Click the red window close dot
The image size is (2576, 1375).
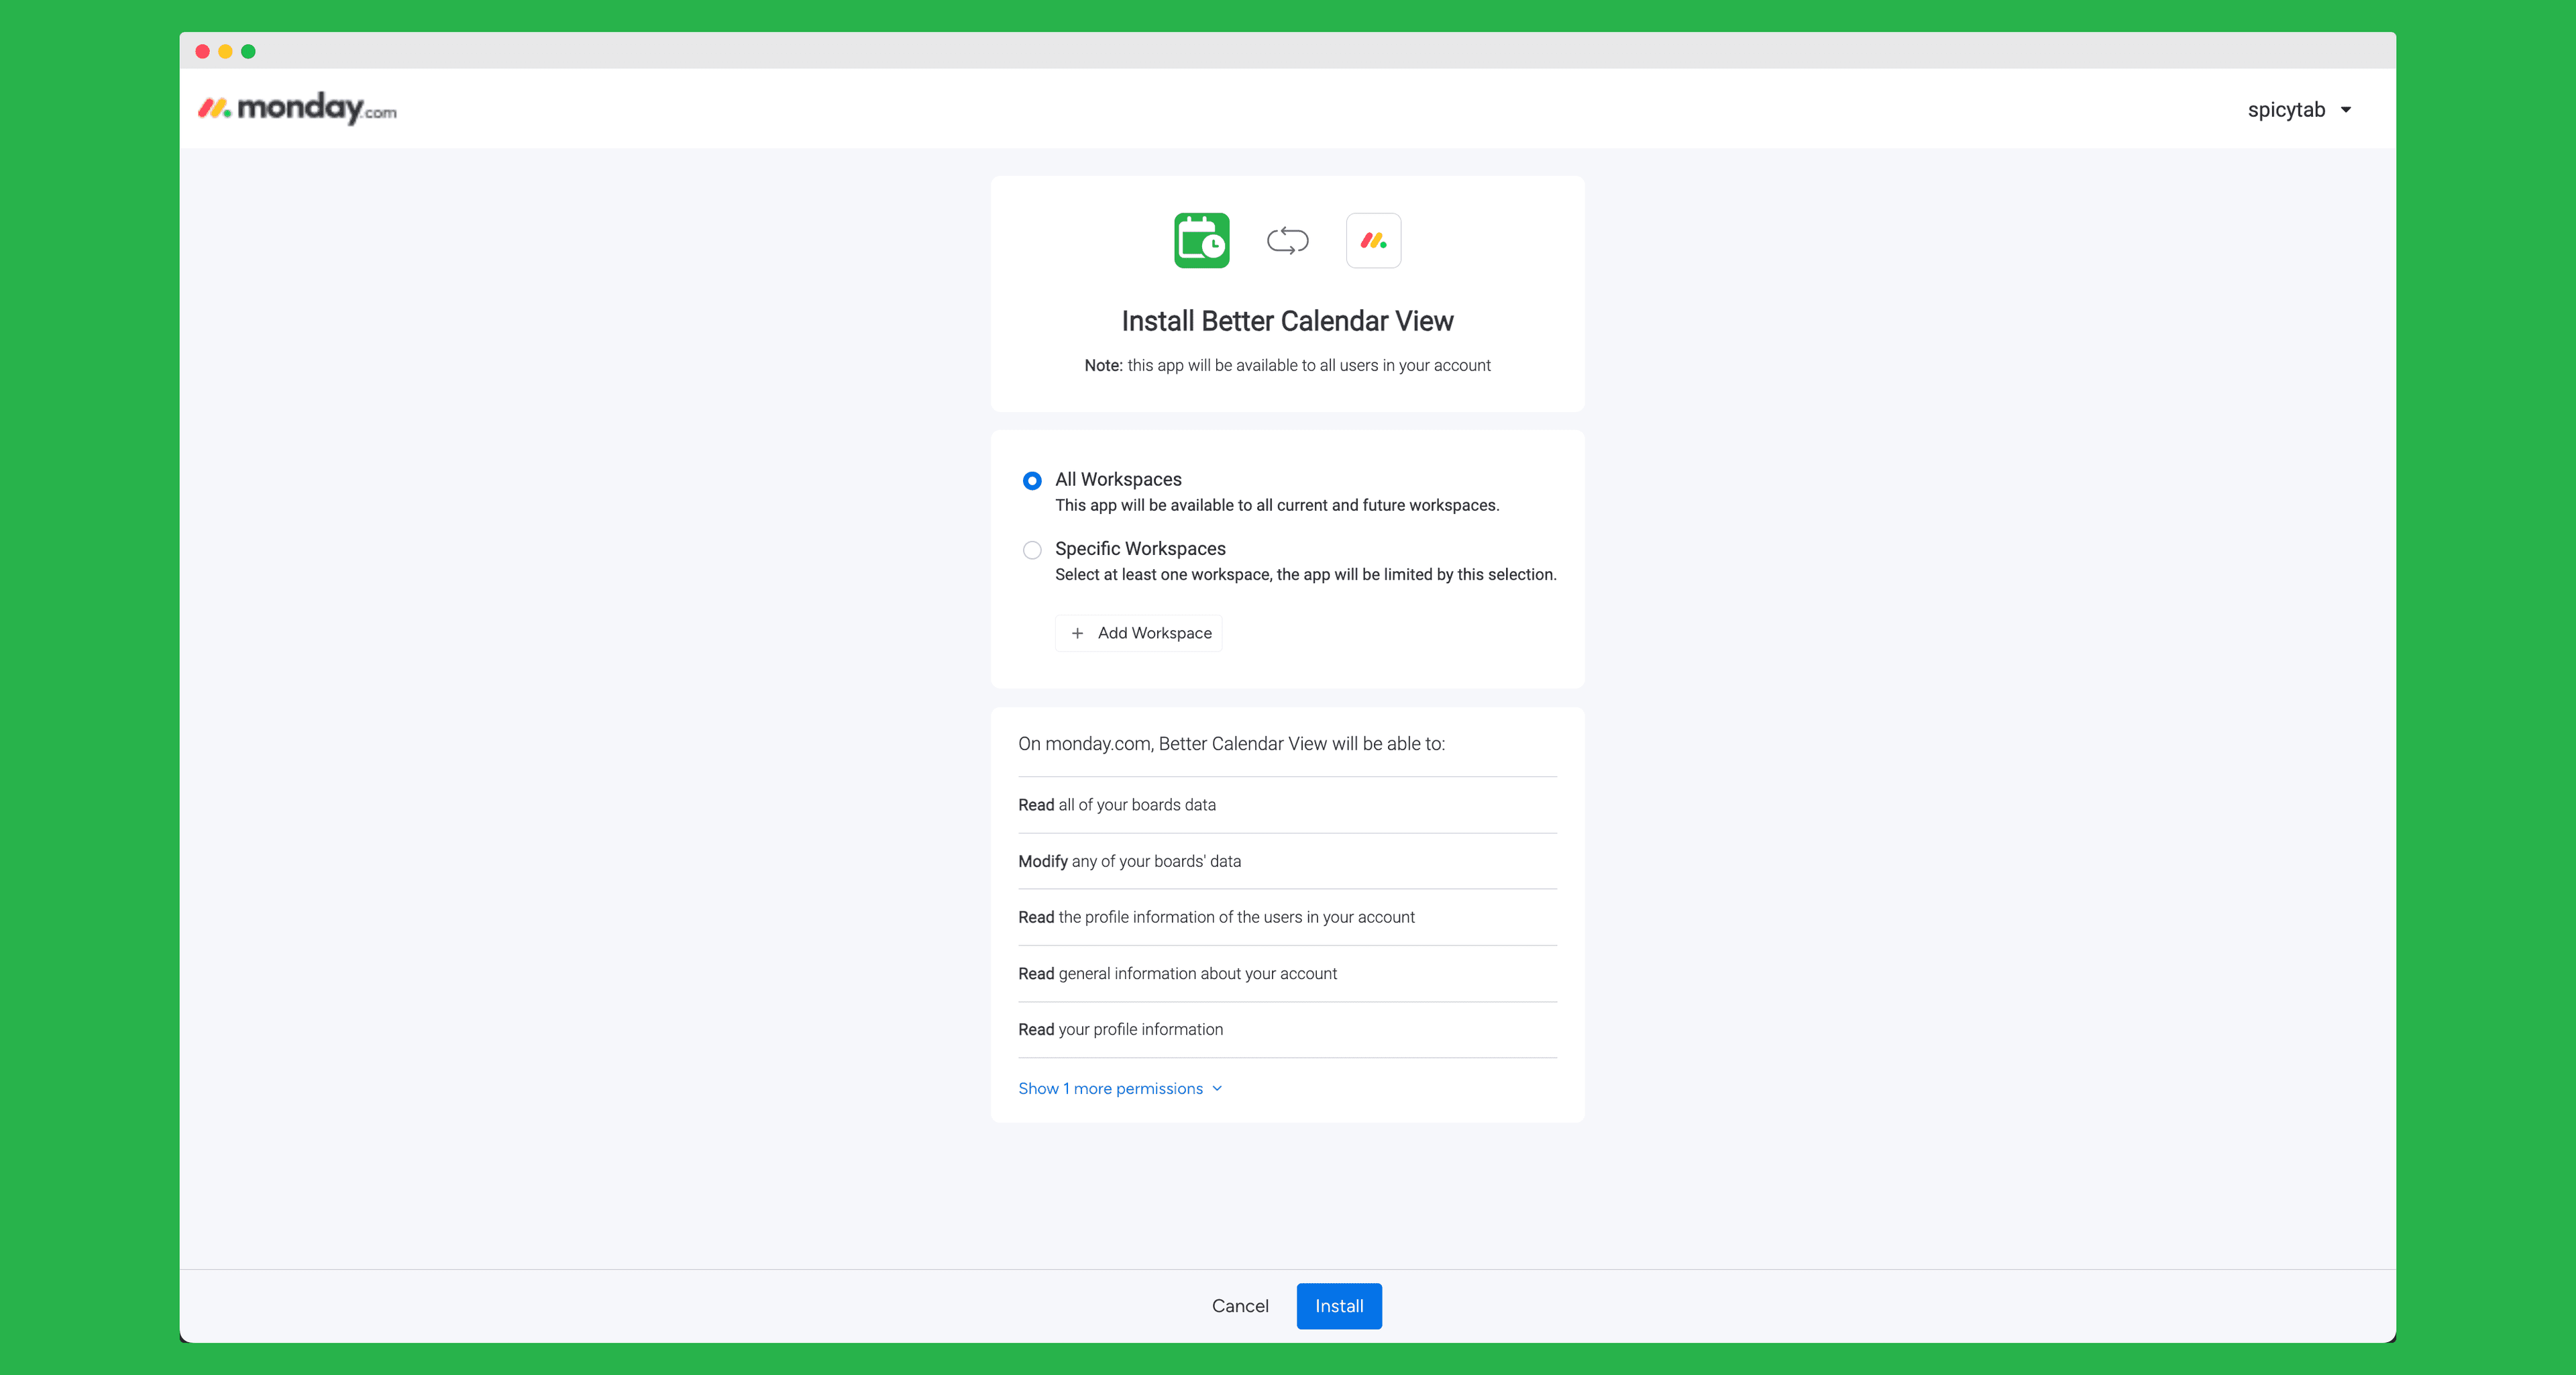click(202, 51)
